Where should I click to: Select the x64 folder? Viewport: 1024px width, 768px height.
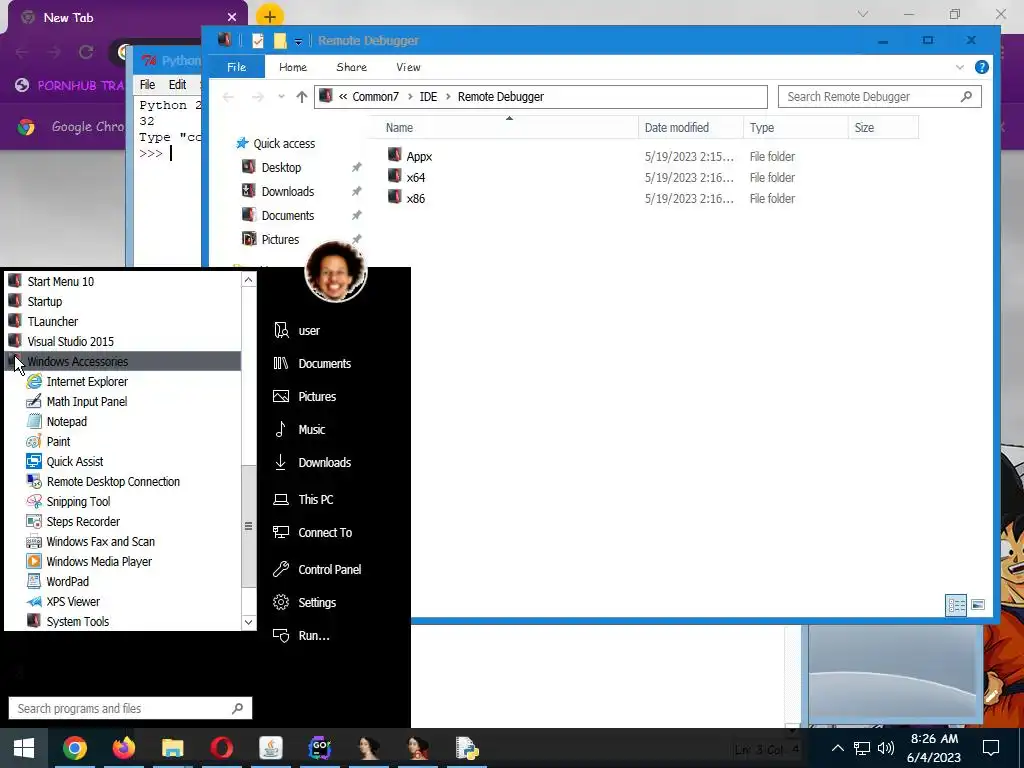coord(415,178)
